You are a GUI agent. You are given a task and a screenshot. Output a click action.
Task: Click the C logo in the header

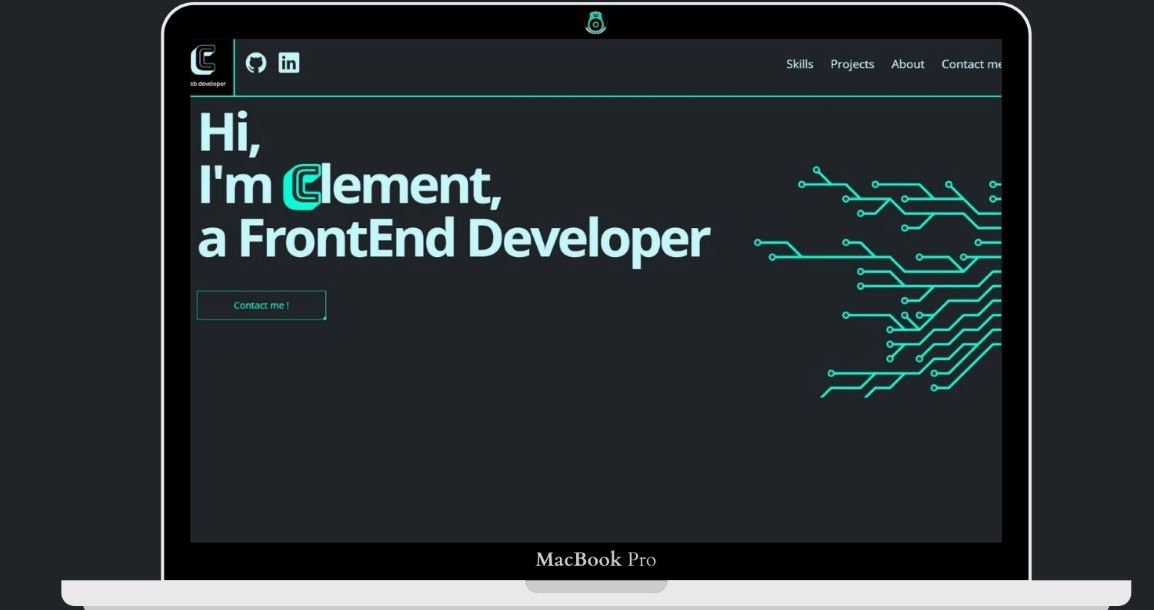pyautogui.click(x=203, y=60)
